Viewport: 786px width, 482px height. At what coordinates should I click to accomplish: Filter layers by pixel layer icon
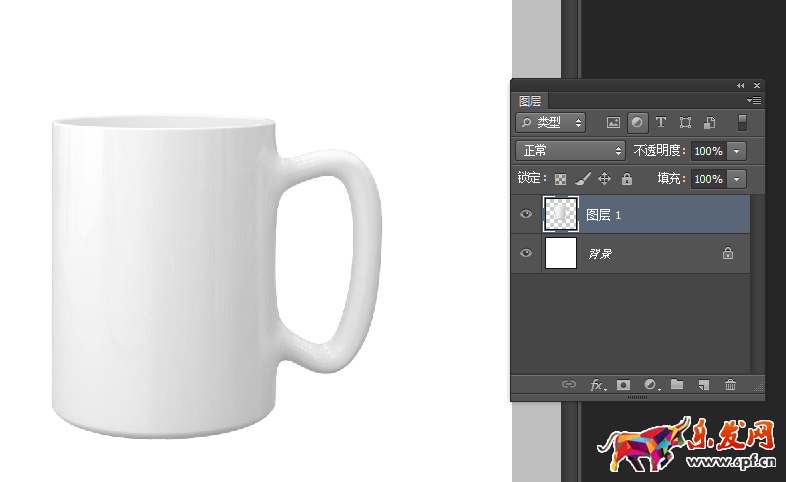(614, 123)
